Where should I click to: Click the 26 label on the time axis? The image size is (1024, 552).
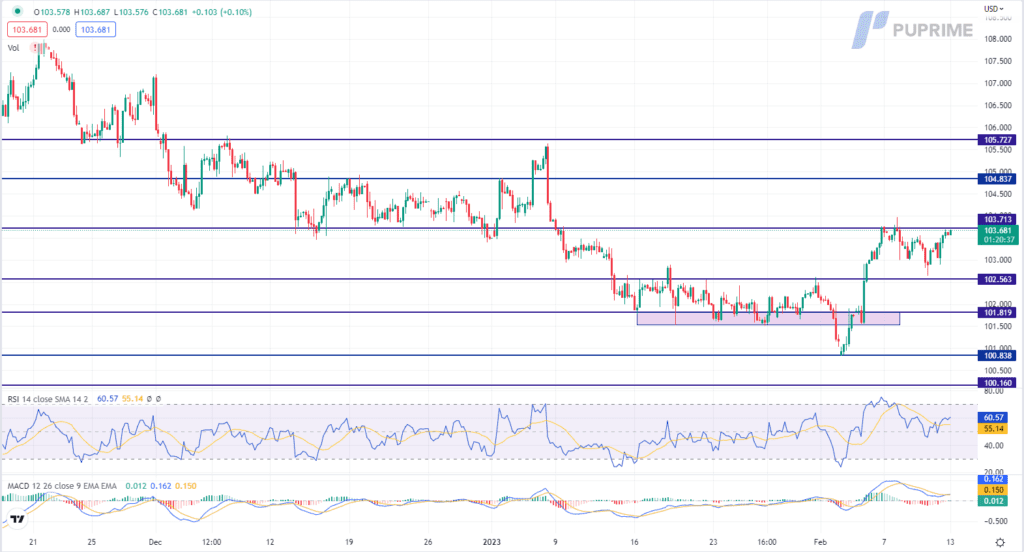tap(428, 542)
